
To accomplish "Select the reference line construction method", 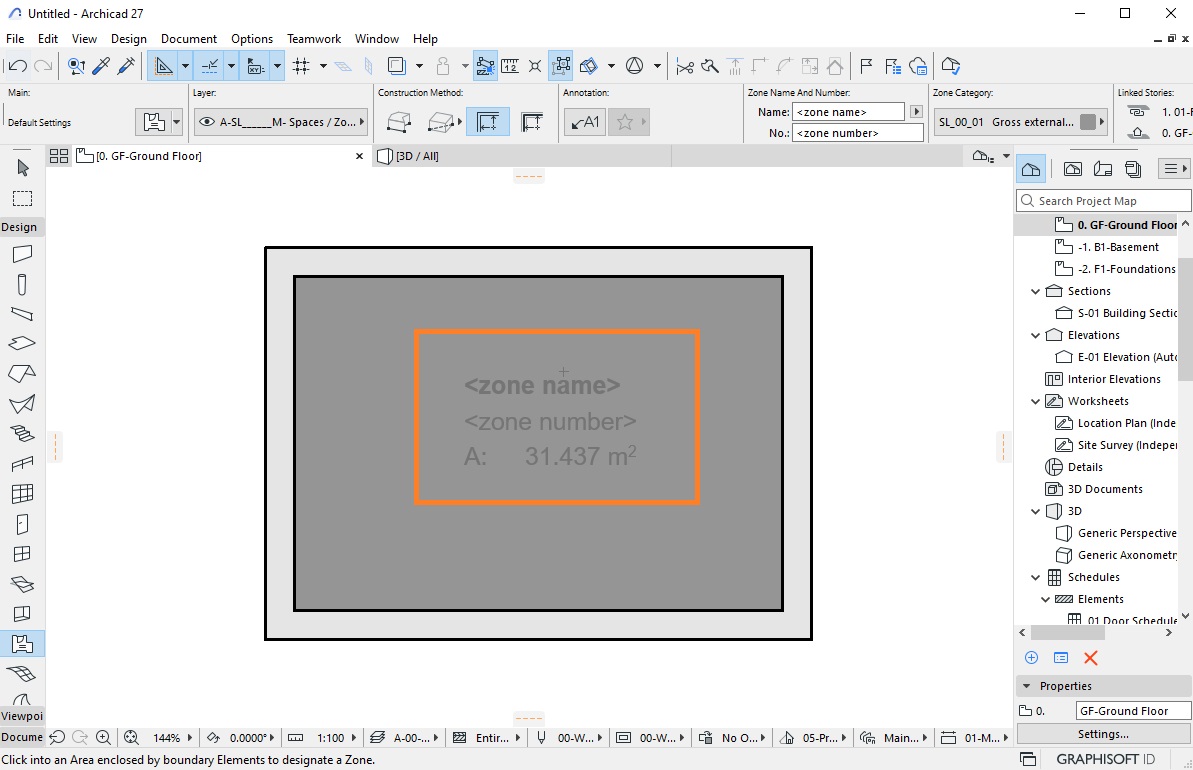I will click(532, 122).
